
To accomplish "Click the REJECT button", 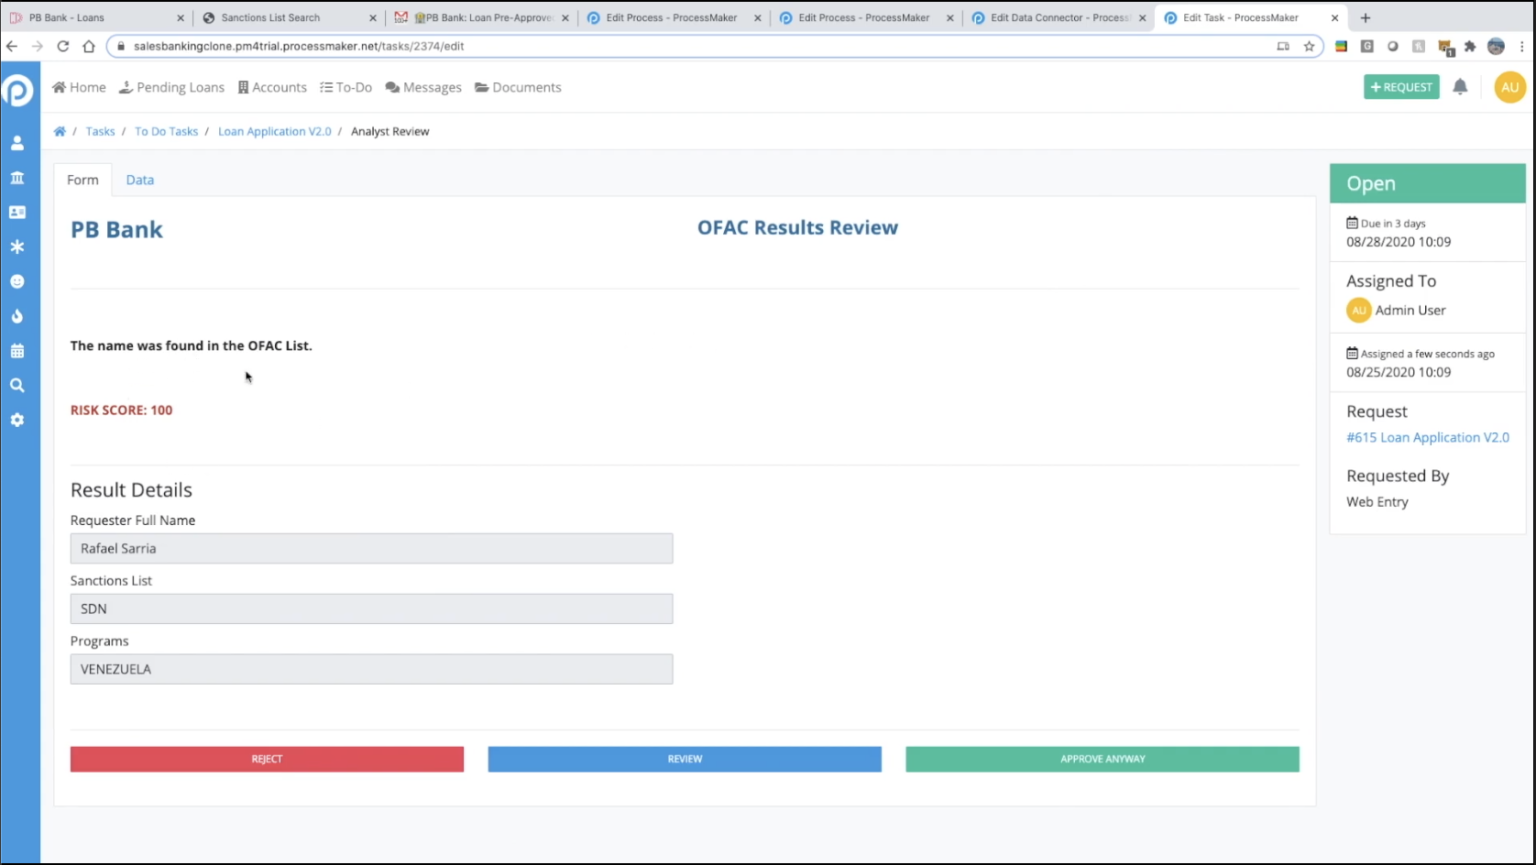I will 266,759.
